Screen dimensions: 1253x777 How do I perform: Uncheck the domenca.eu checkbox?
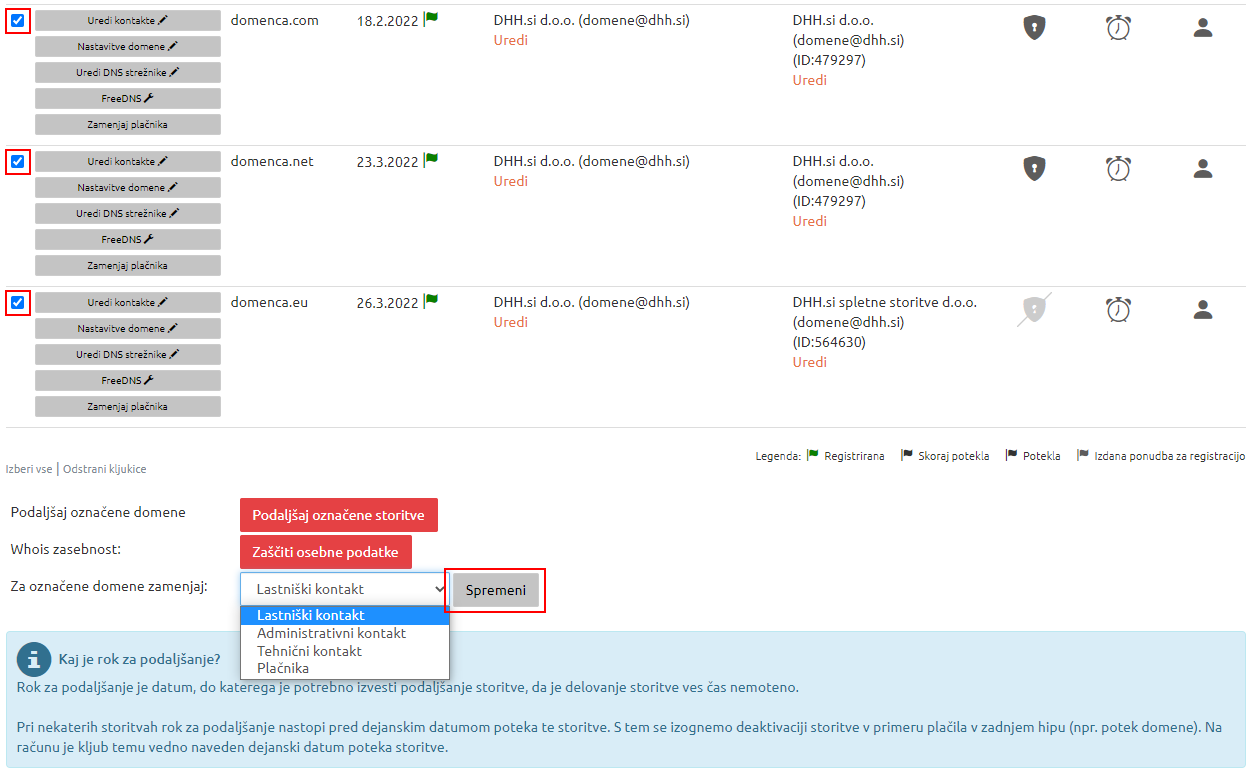tap(18, 302)
